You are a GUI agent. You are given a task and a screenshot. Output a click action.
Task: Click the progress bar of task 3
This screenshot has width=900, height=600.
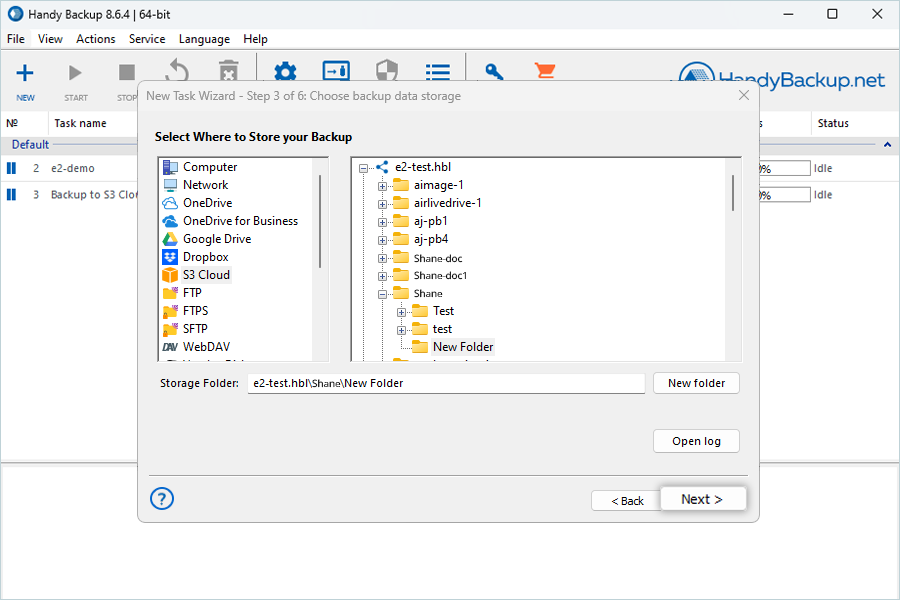pos(784,195)
